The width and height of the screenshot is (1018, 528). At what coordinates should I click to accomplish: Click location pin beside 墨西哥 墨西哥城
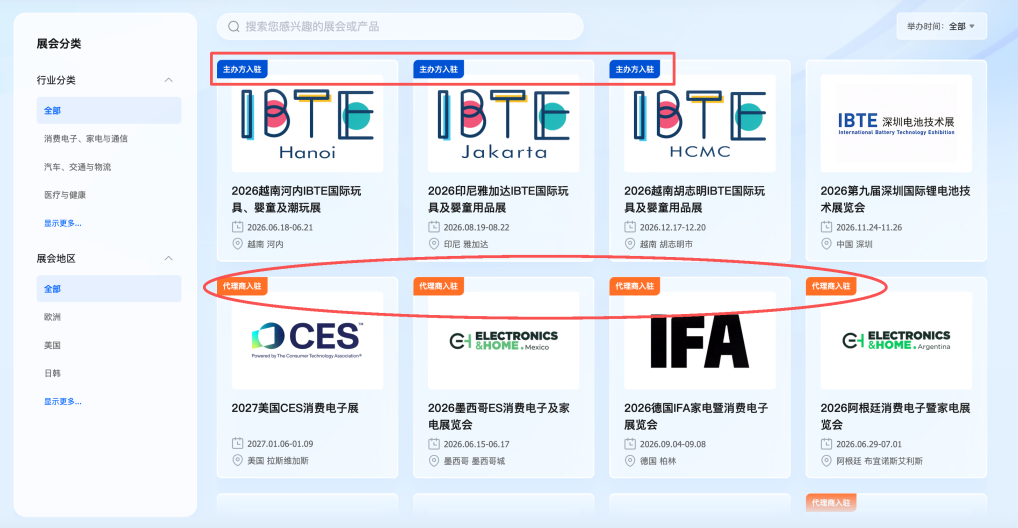pyautogui.click(x=434, y=460)
